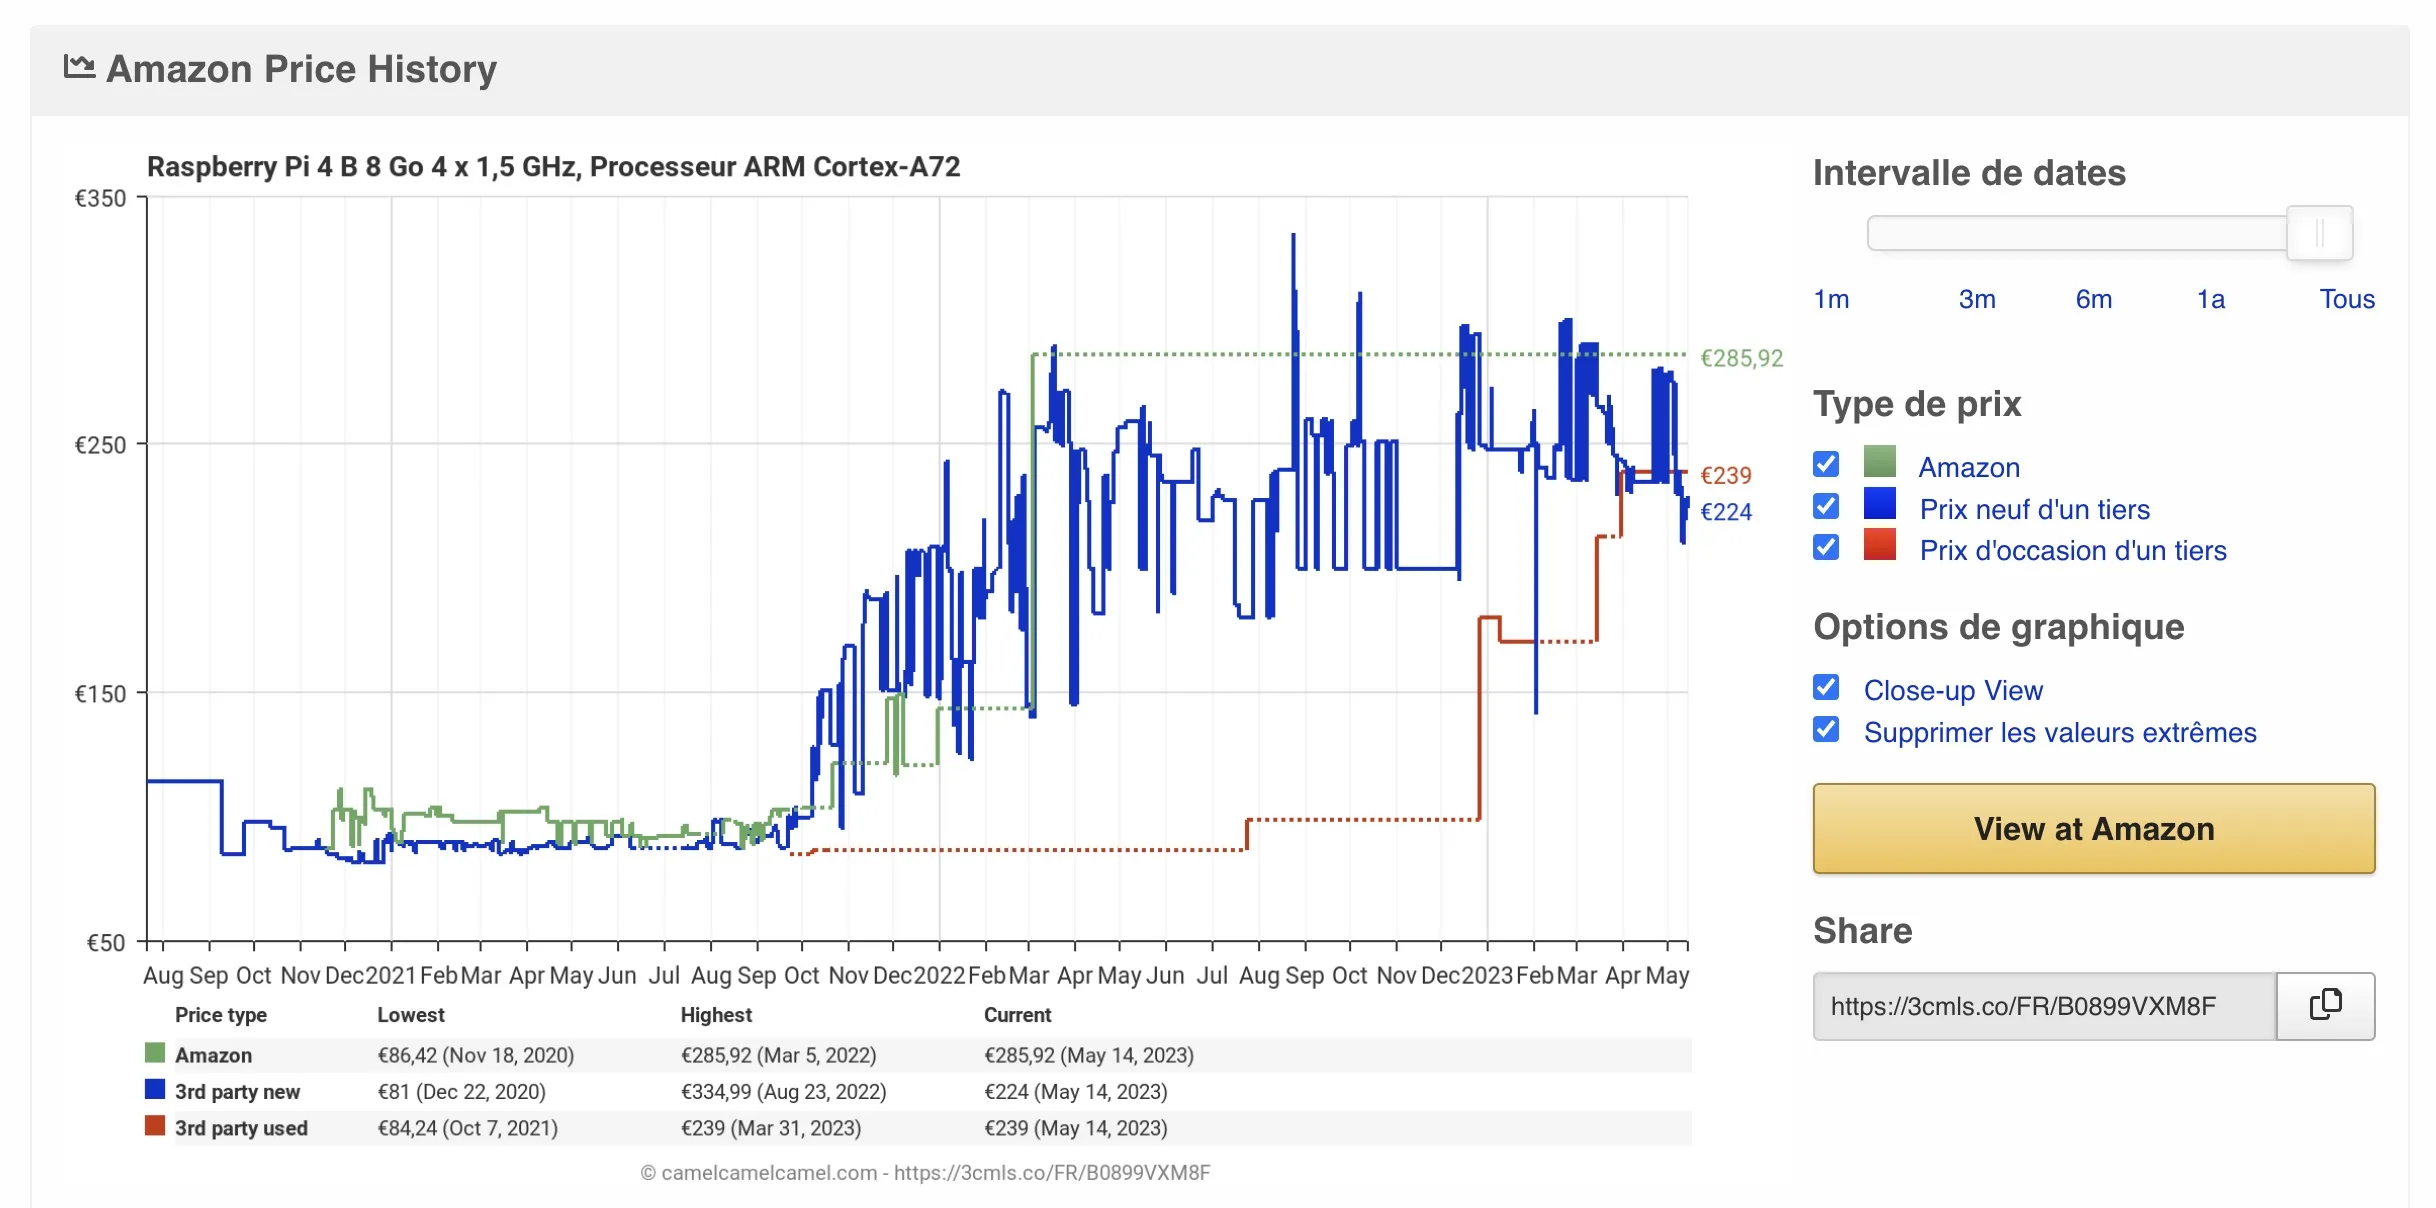Viewport: 2436px width, 1208px height.
Task: Uncheck Supprimer les valeurs extrêmes
Action: coord(1826,729)
